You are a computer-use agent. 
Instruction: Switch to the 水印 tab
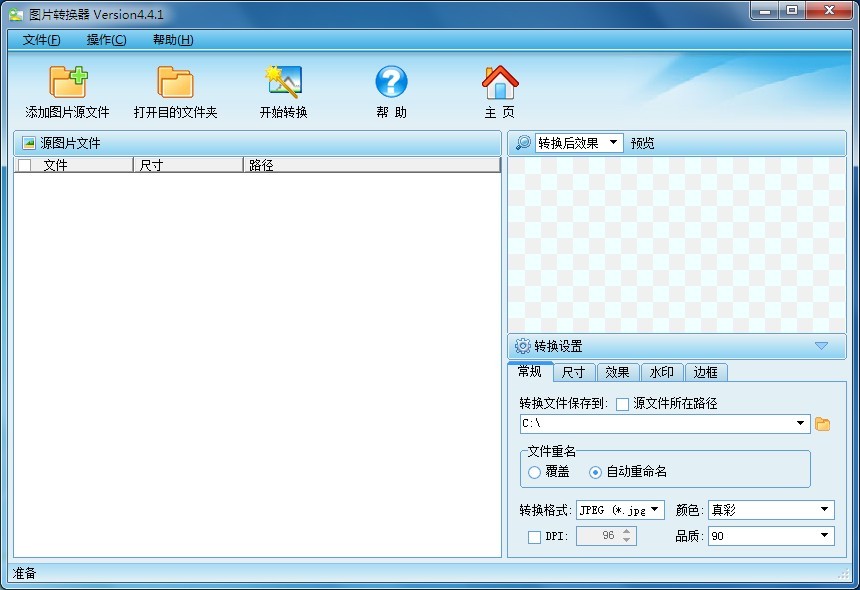point(661,372)
